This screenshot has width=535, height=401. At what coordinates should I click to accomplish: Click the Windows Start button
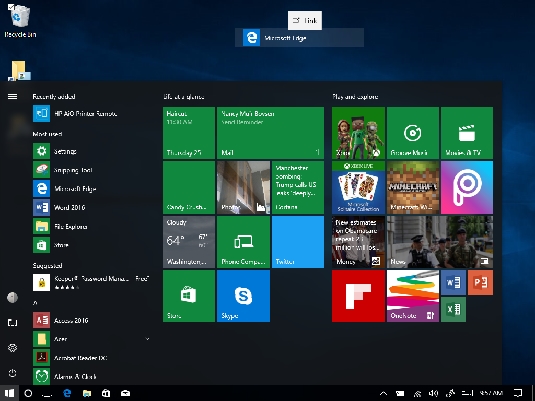click(x=9, y=393)
